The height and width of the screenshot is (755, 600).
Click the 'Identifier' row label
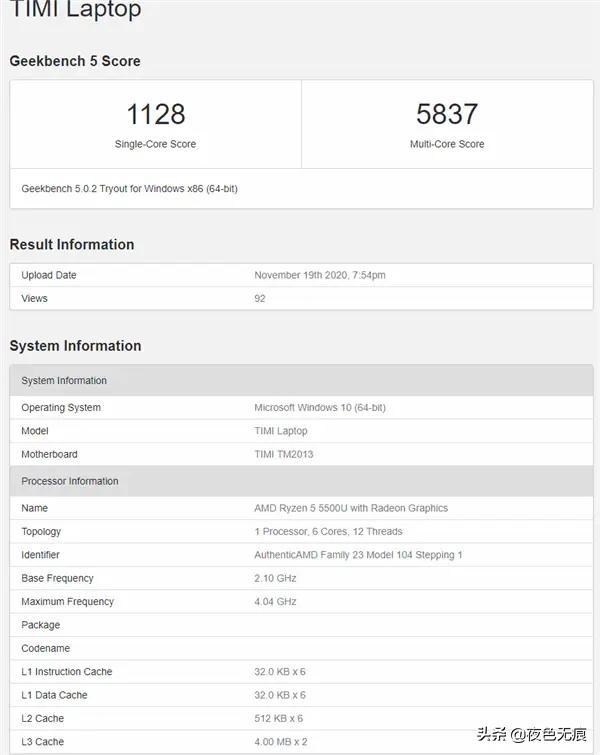tap(40, 555)
